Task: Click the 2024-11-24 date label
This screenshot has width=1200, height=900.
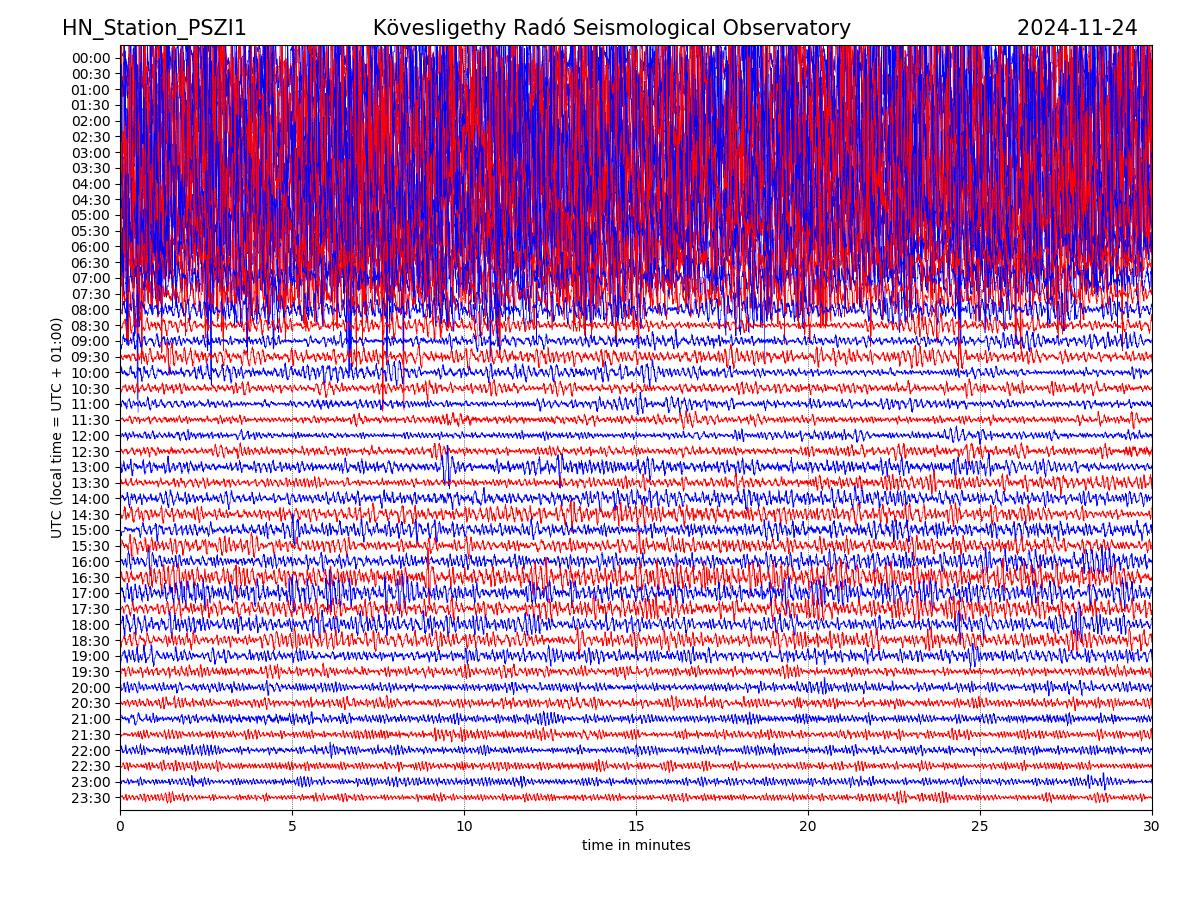Action: (1076, 29)
